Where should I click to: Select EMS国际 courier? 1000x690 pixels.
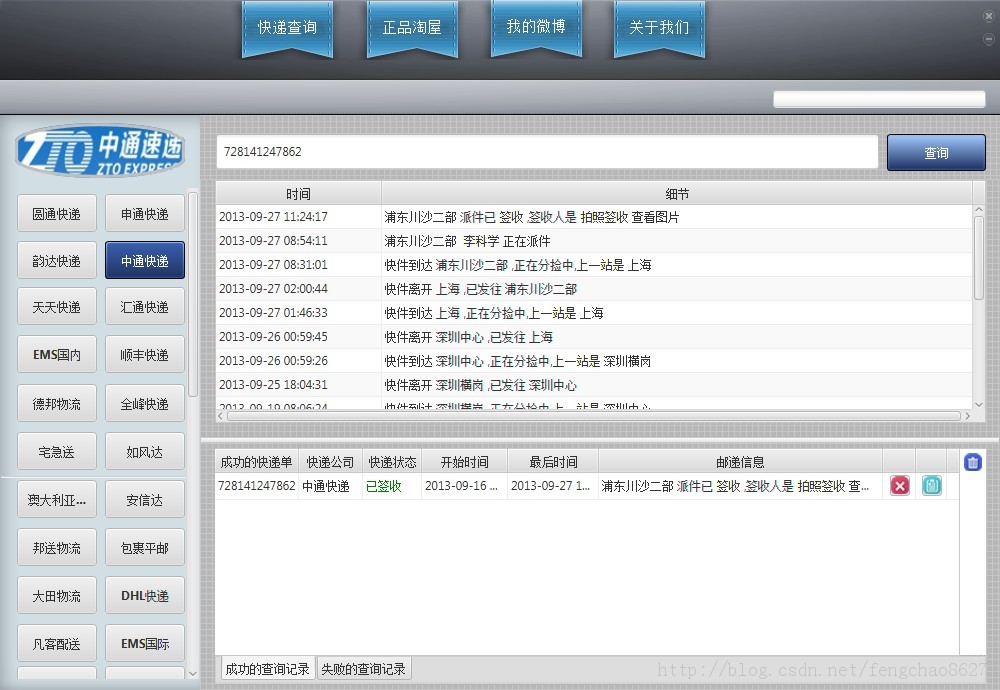tap(145, 643)
